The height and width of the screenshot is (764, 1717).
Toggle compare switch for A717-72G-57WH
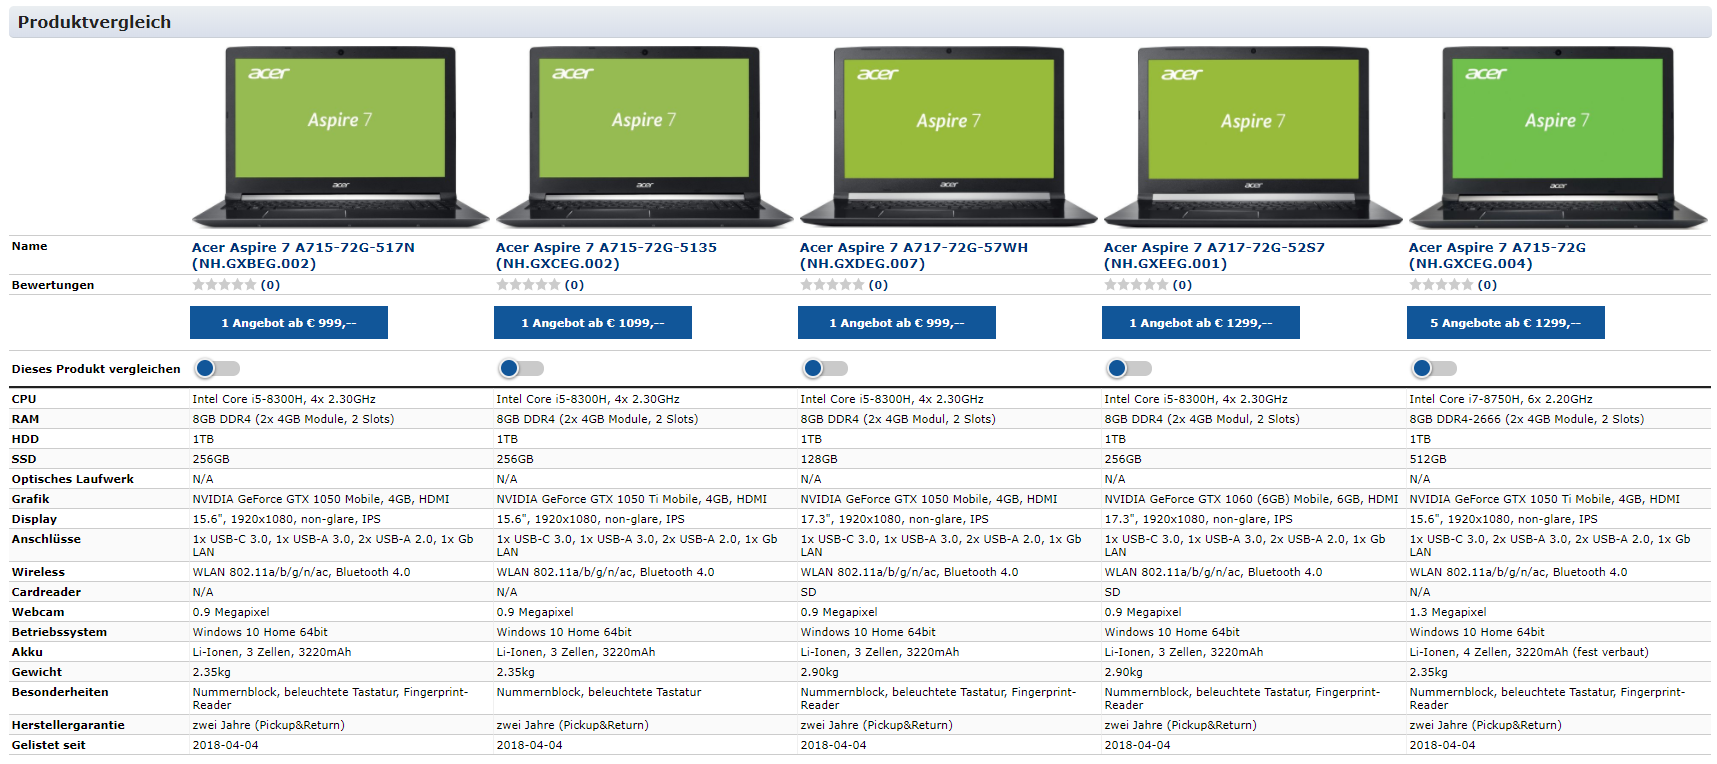coord(825,368)
